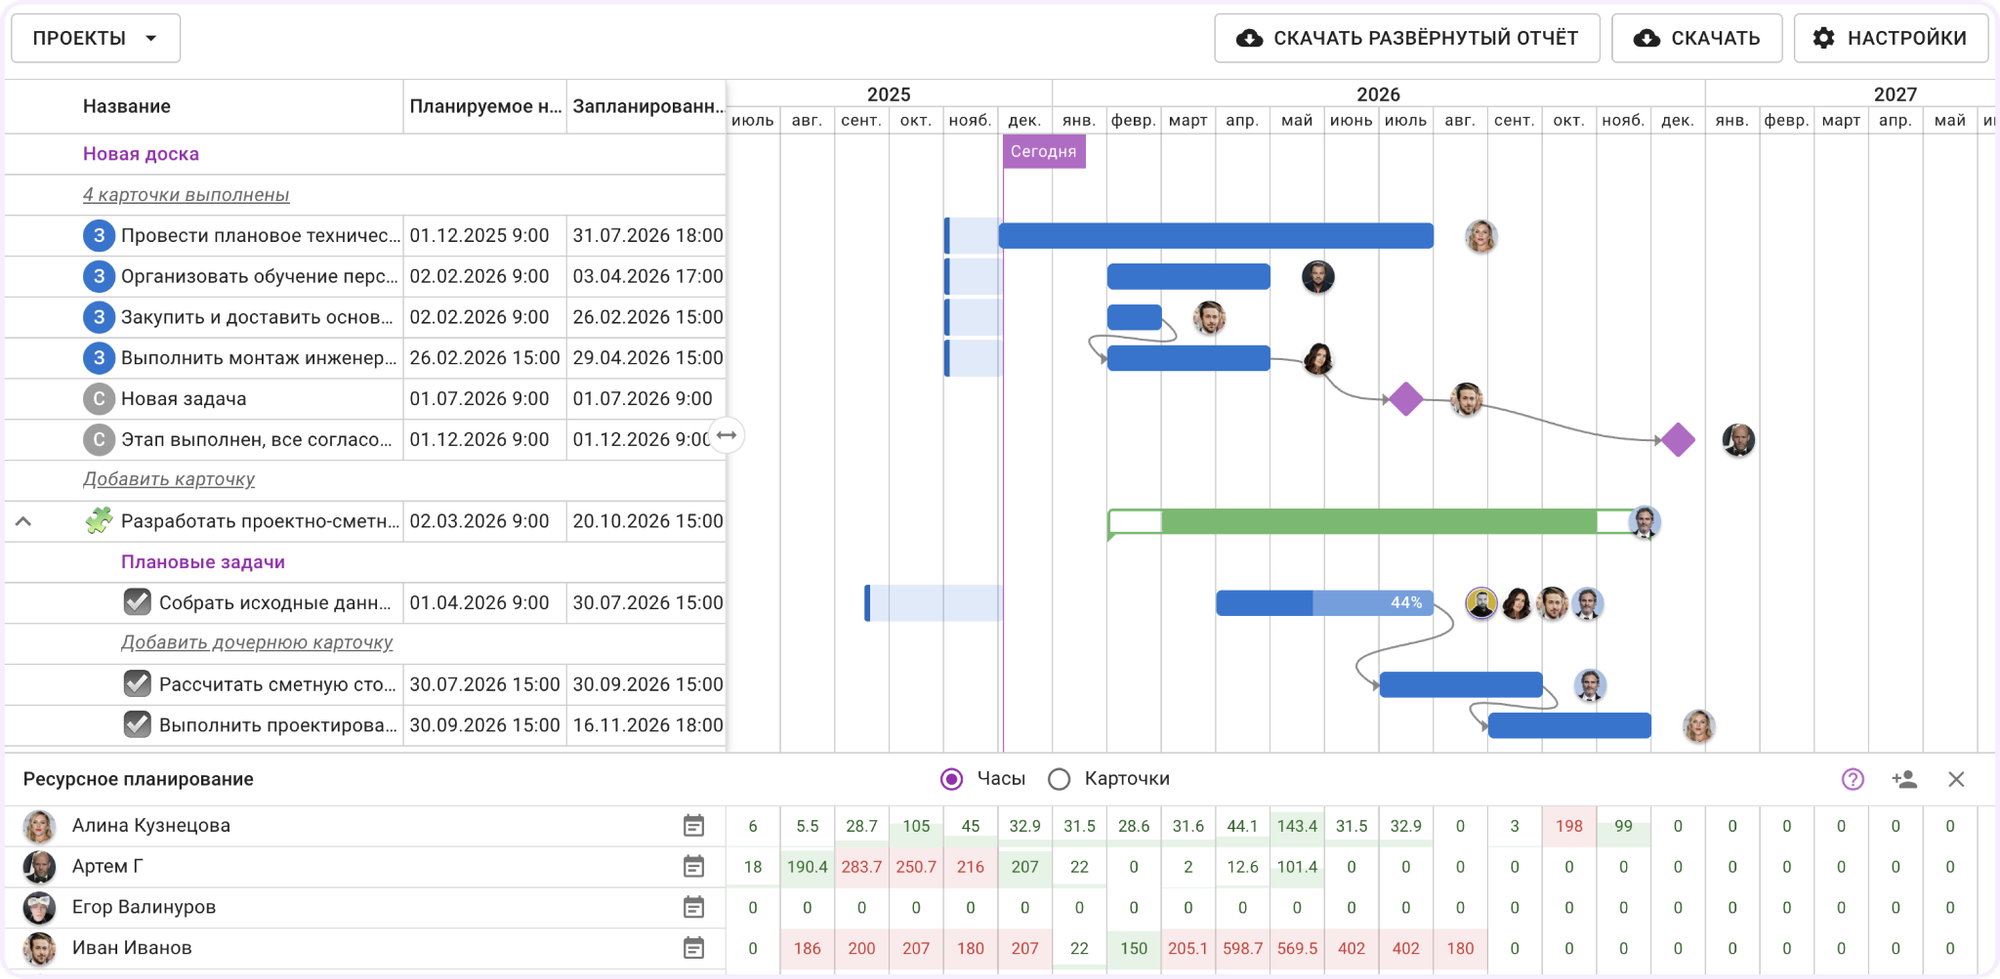Toggle the checkbox for Рассчитать сметную сто
This screenshot has width=2000, height=979.
click(x=137, y=684)
